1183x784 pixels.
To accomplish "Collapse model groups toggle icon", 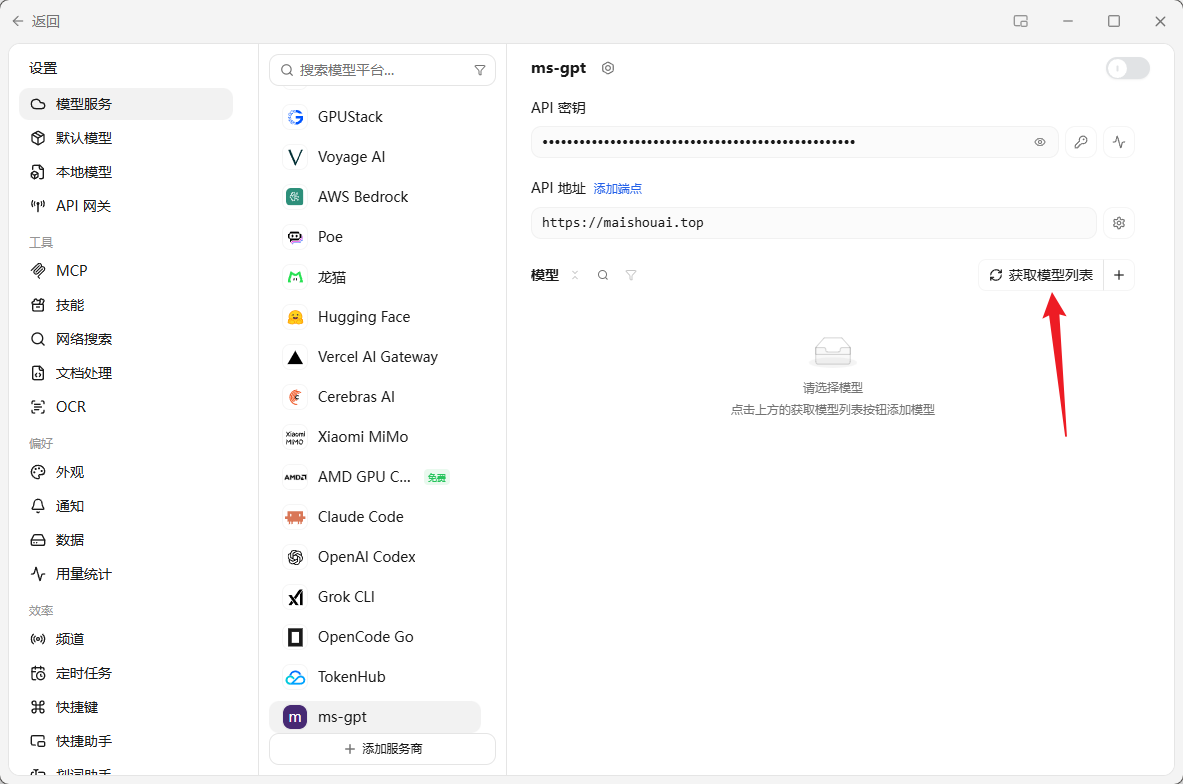I will (x=575, y=275).
